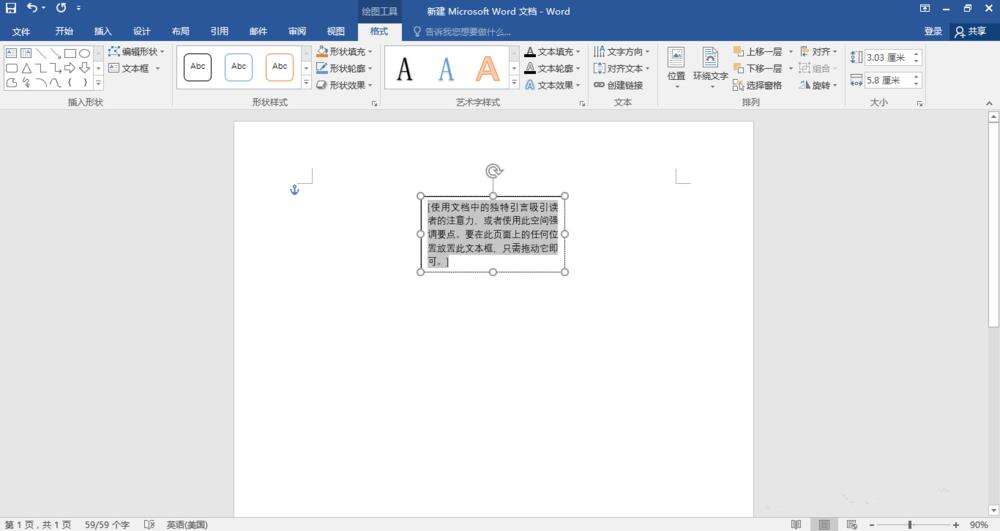This screenshot has width=1000, height=531.
Task: Select the oval shape in the shapes gallery
Action: pos(84,54)
